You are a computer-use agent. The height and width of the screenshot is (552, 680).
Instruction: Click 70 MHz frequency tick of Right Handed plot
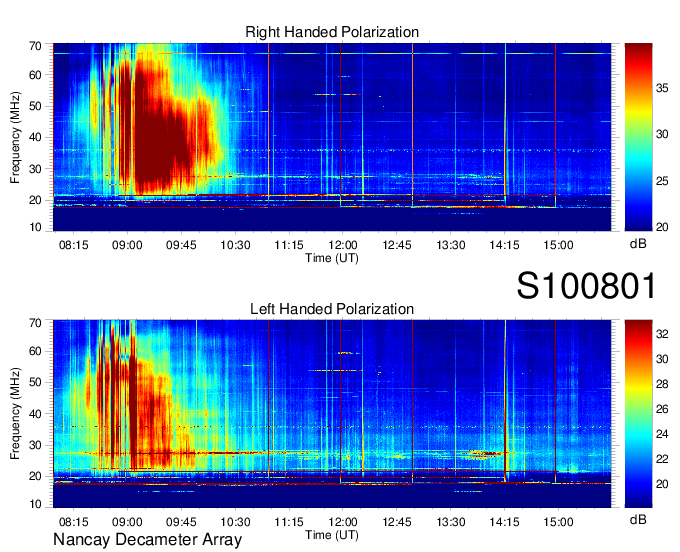(35, 46)
